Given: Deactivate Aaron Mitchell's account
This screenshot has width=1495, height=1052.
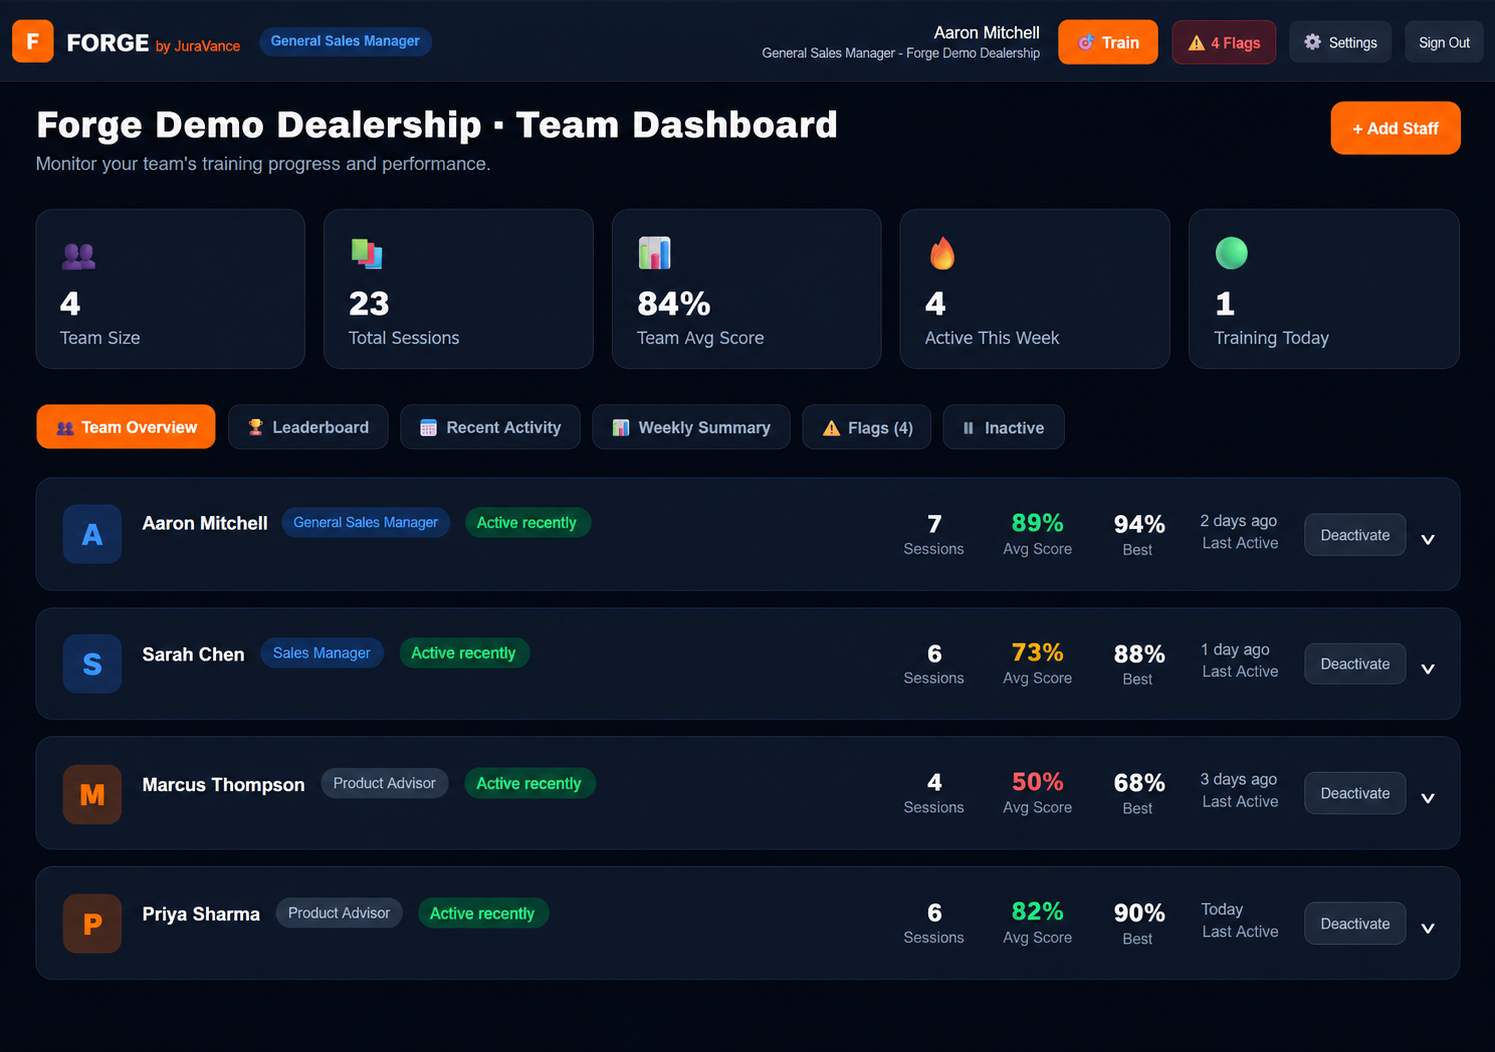Looking at the screenshot, I should pos(1355,535).
